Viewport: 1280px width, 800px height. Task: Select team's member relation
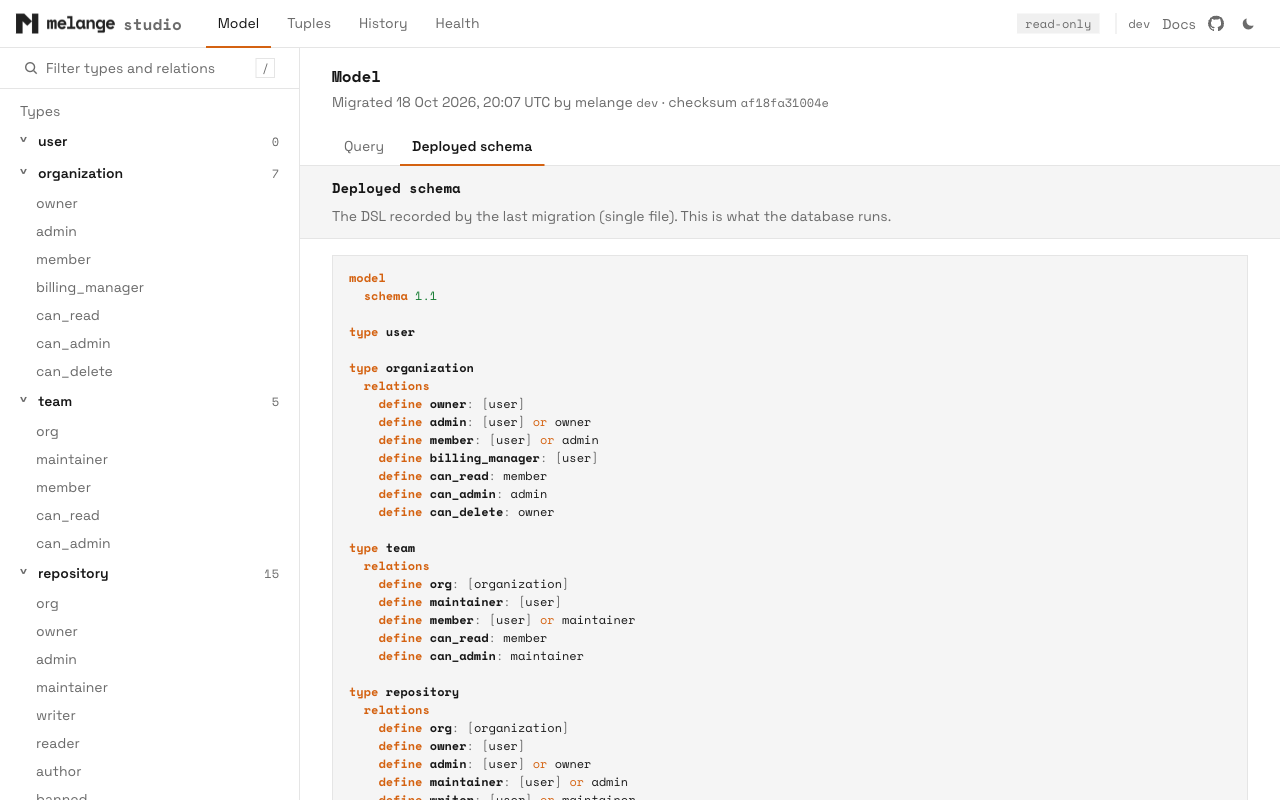point(63,488)
